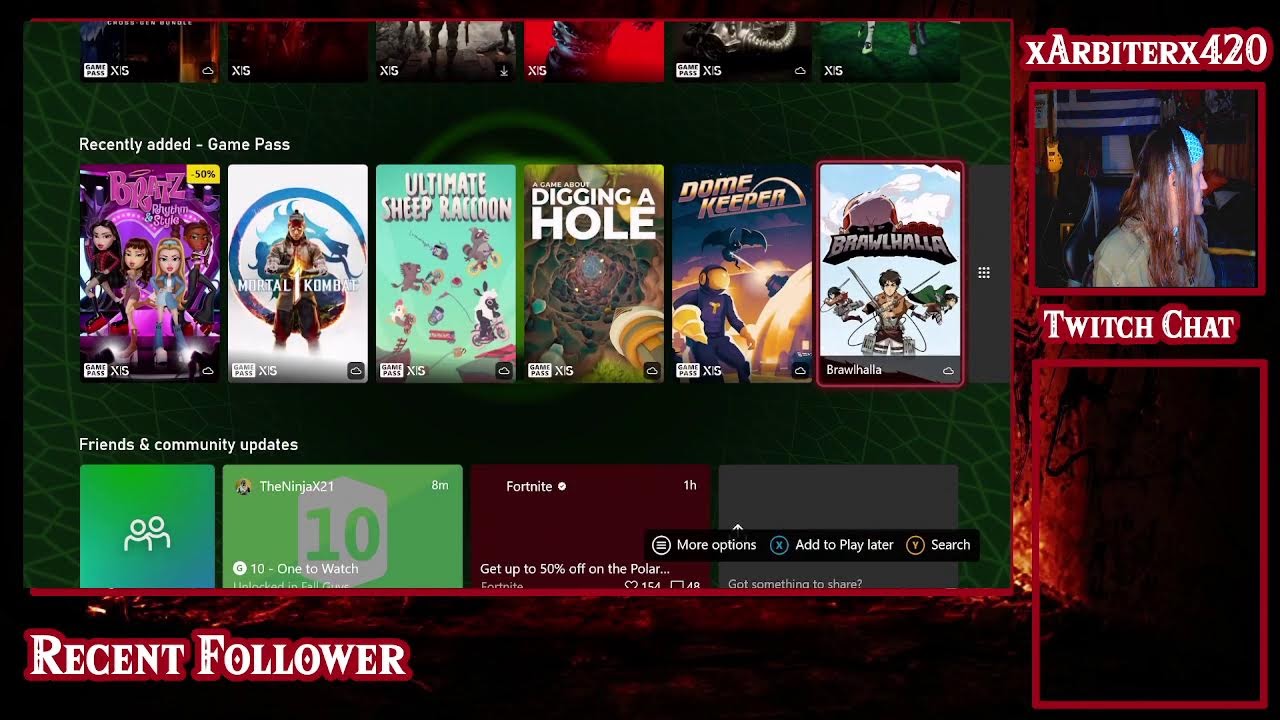Launch the highlighted Brawlhalla game tile

890,273
